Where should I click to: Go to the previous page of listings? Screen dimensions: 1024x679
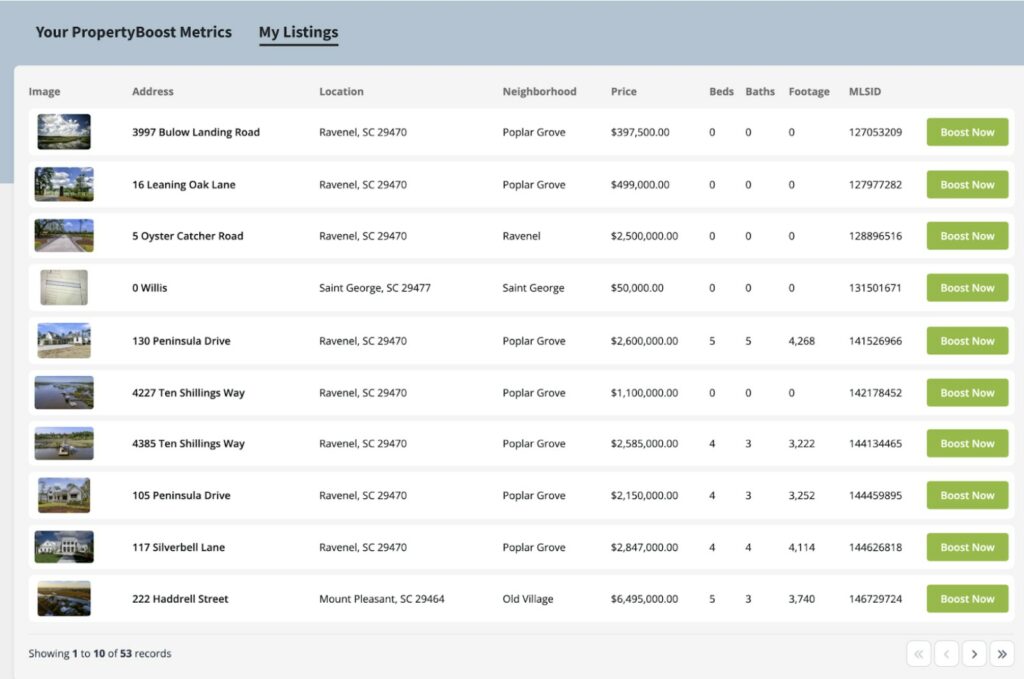(x=946, y=654)
